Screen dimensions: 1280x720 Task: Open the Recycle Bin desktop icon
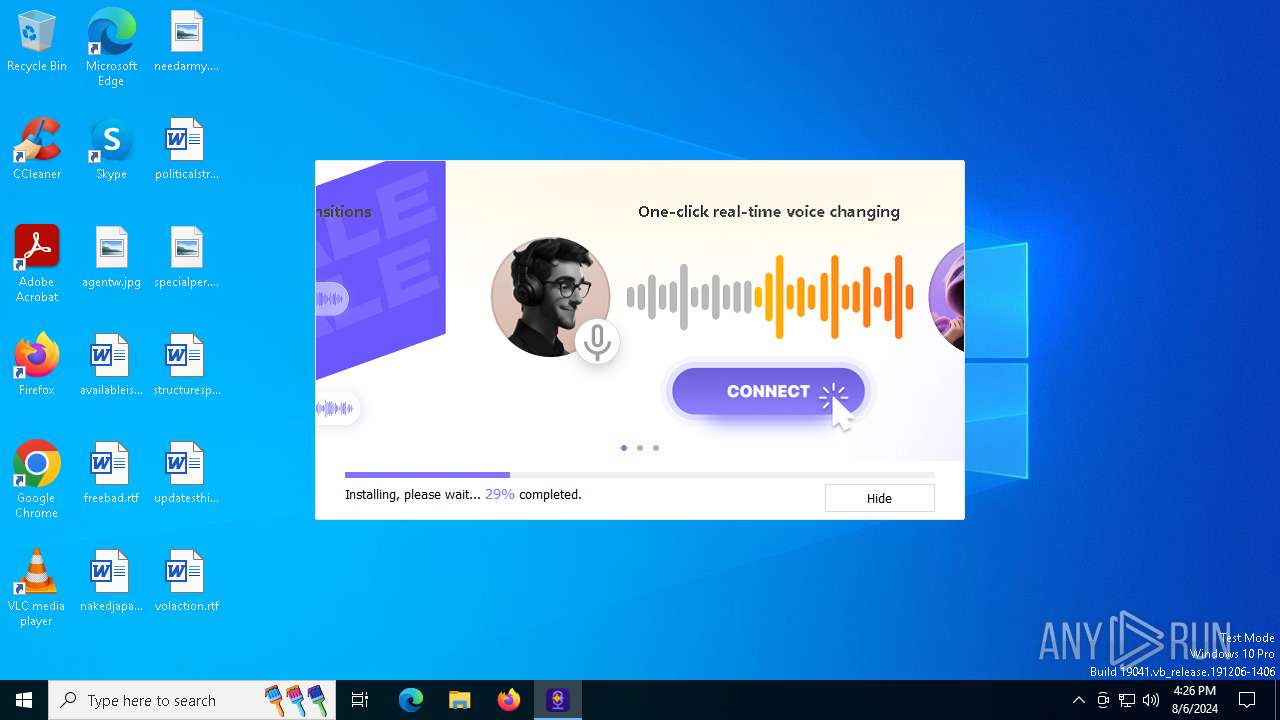point(37,42)
